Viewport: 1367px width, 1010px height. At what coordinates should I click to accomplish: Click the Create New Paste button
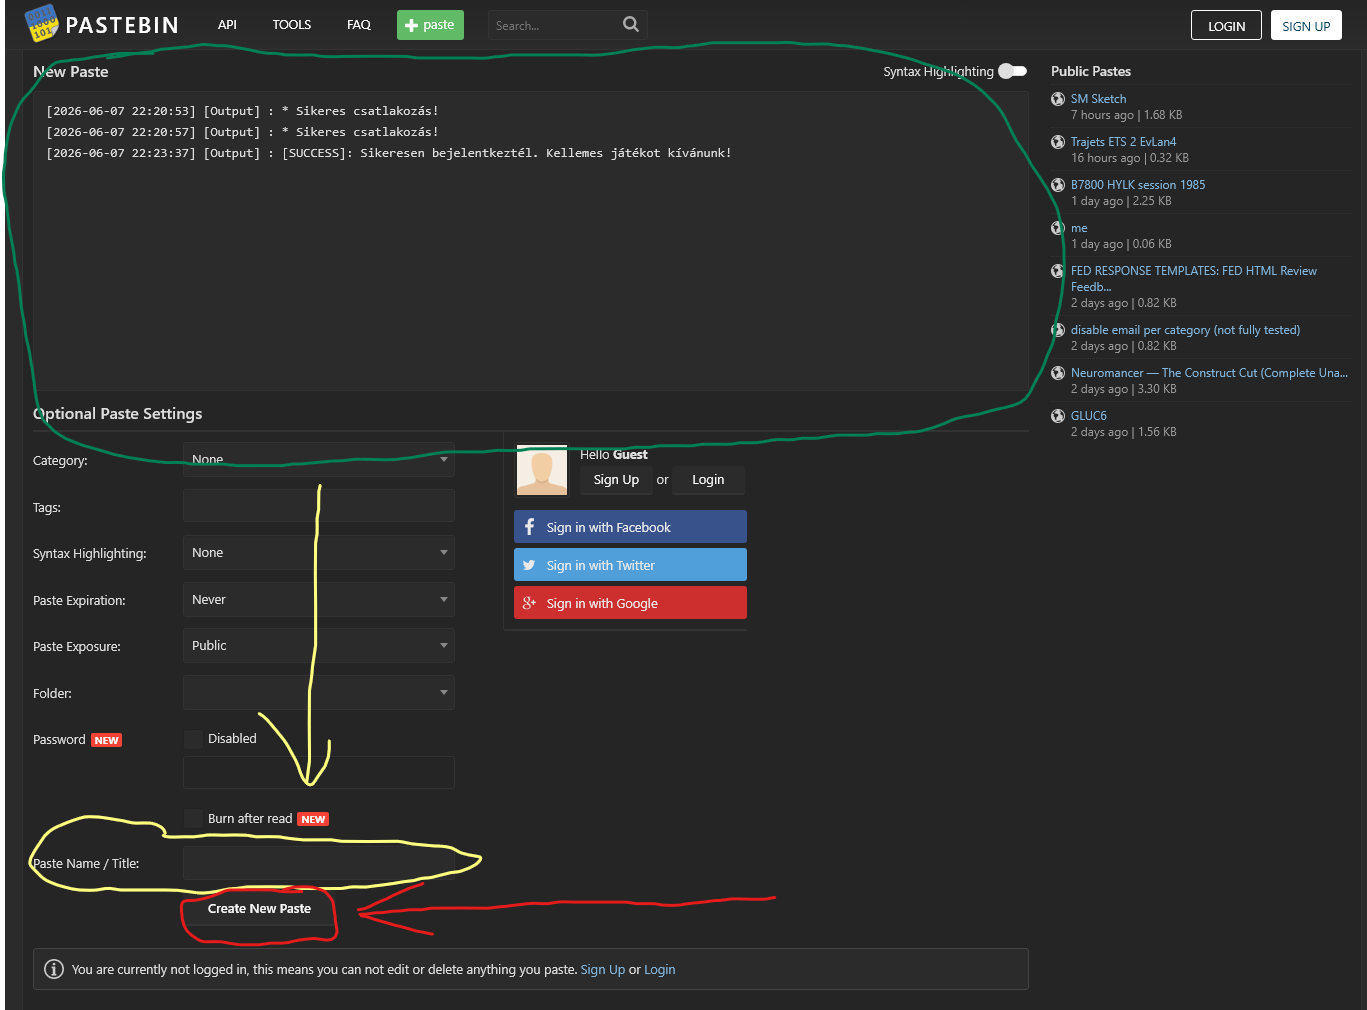[260, 909]
